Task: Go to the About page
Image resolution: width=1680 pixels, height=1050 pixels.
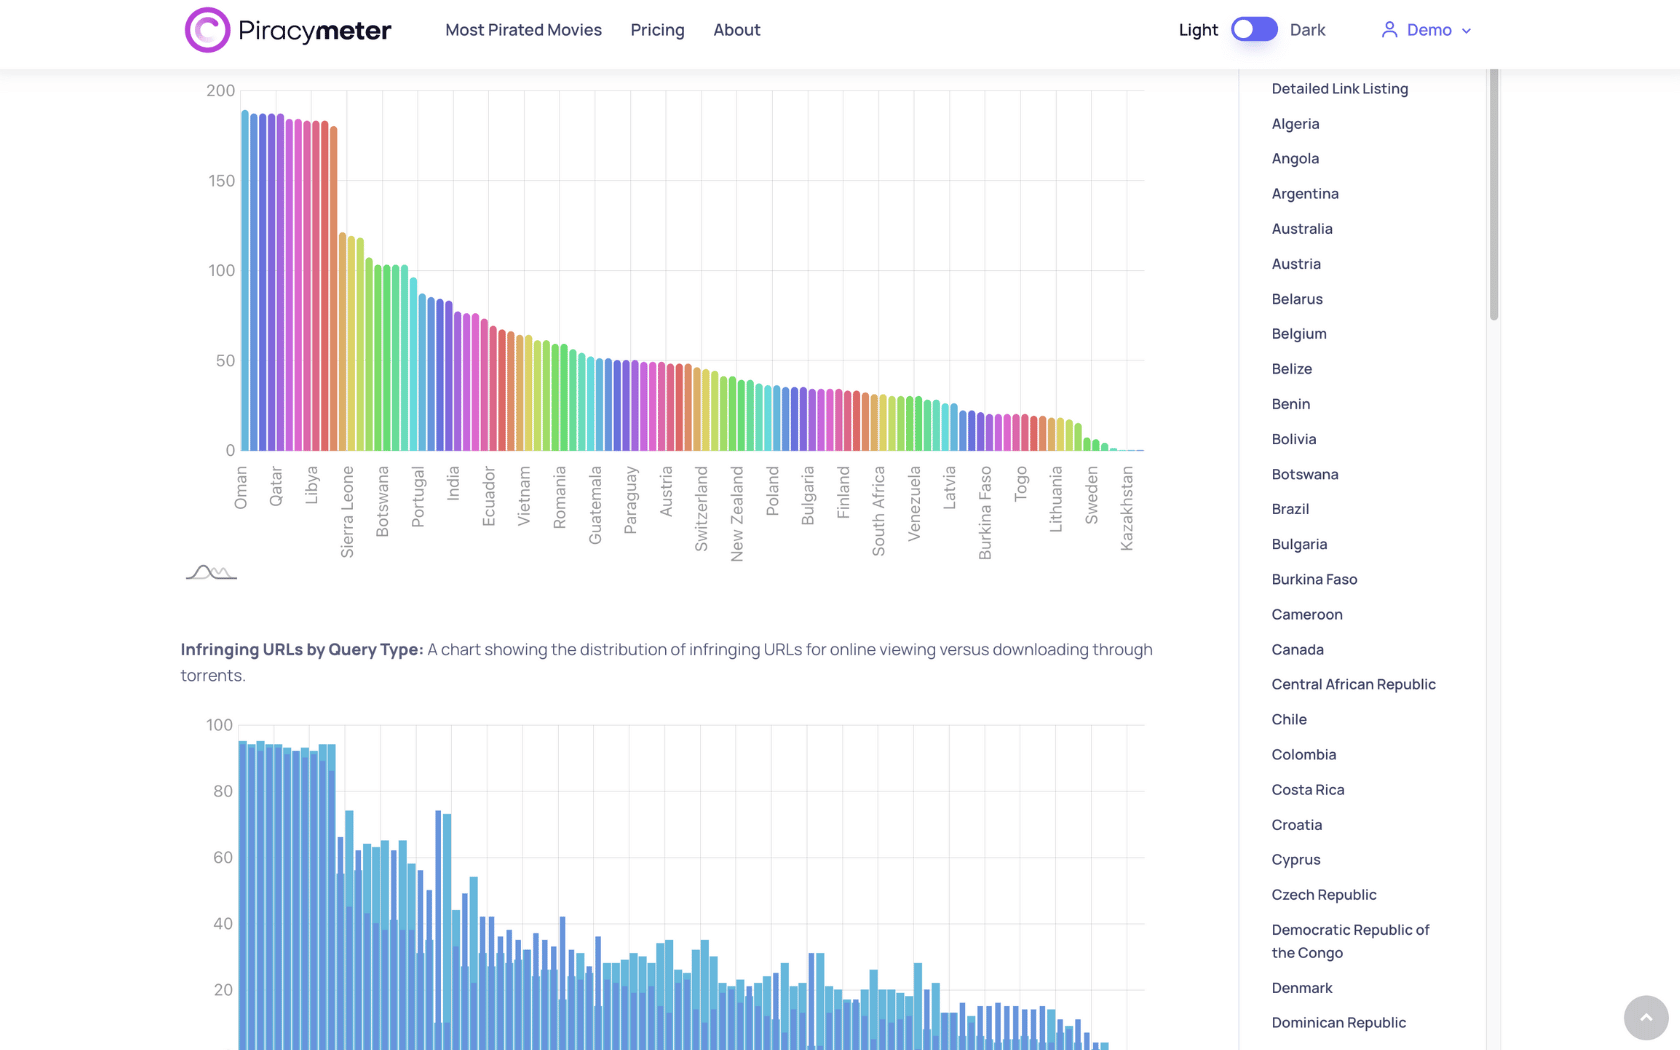Action: 737,30
